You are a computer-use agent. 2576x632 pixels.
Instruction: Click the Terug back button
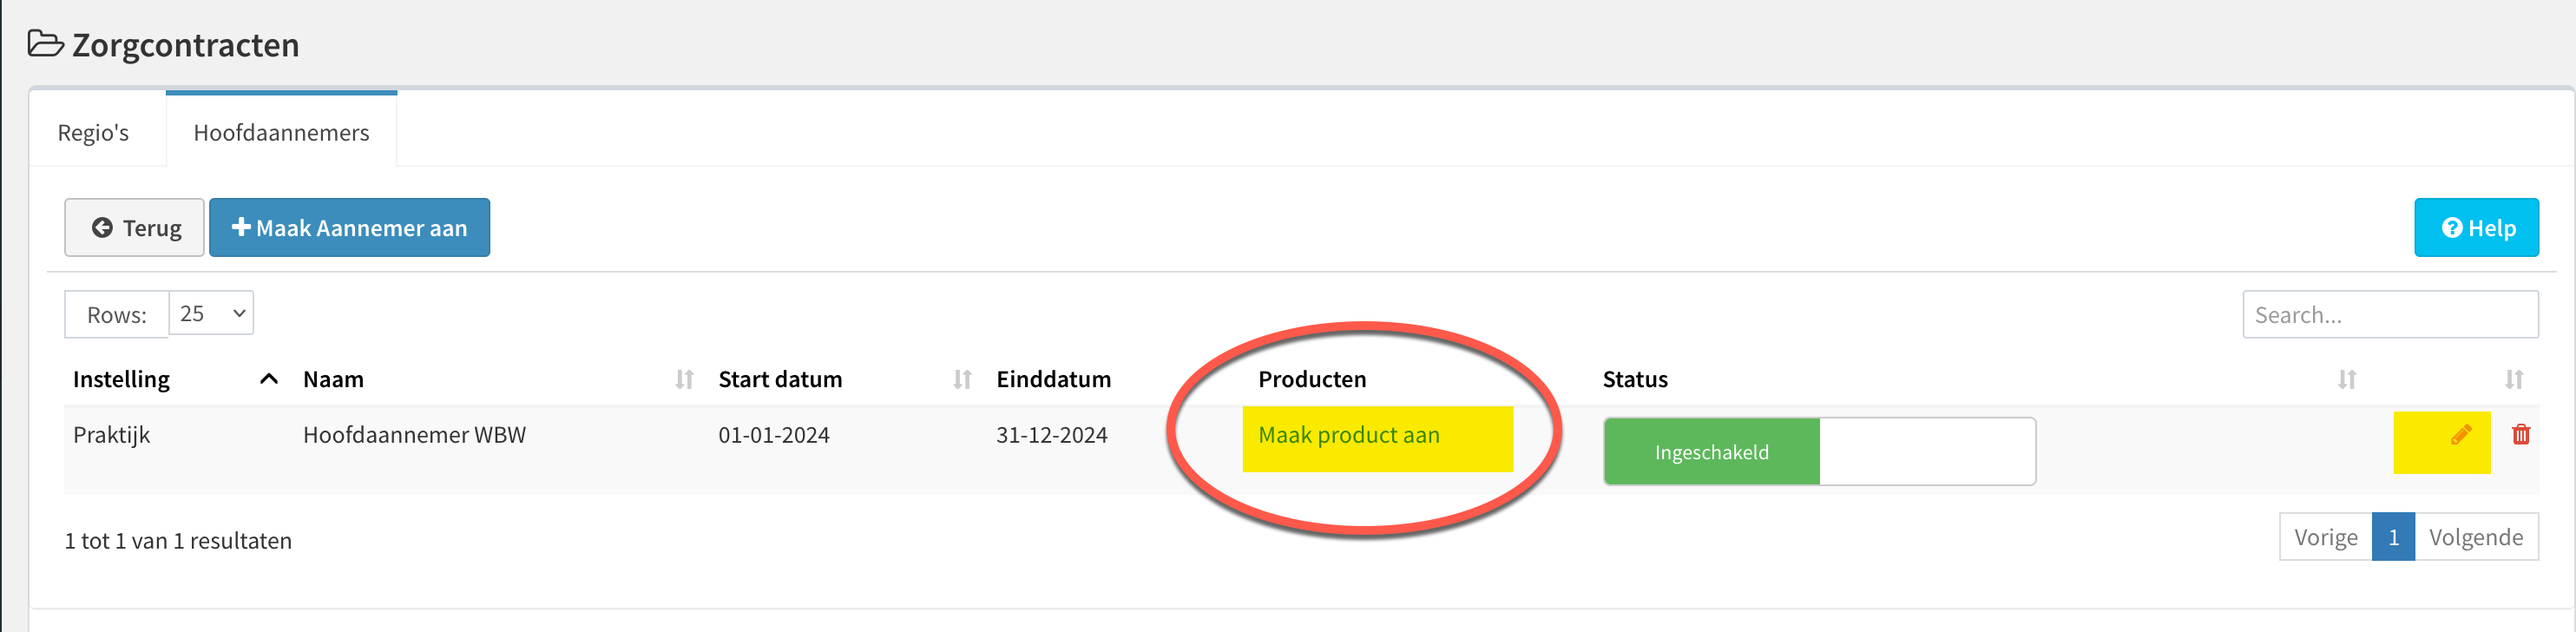pyautogui.click(x=134, y=227)
